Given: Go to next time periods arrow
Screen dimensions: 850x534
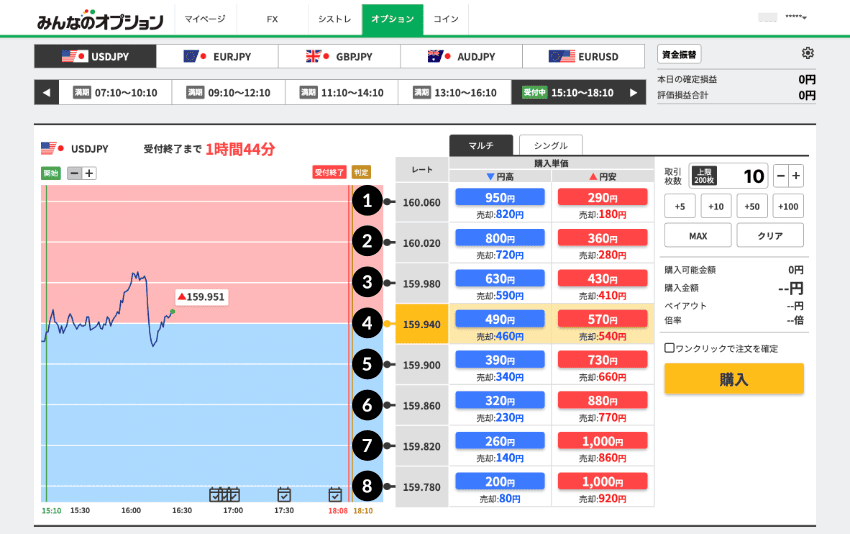Looking at the screenshot, I should pyautogui.click(x=633, y=93).
